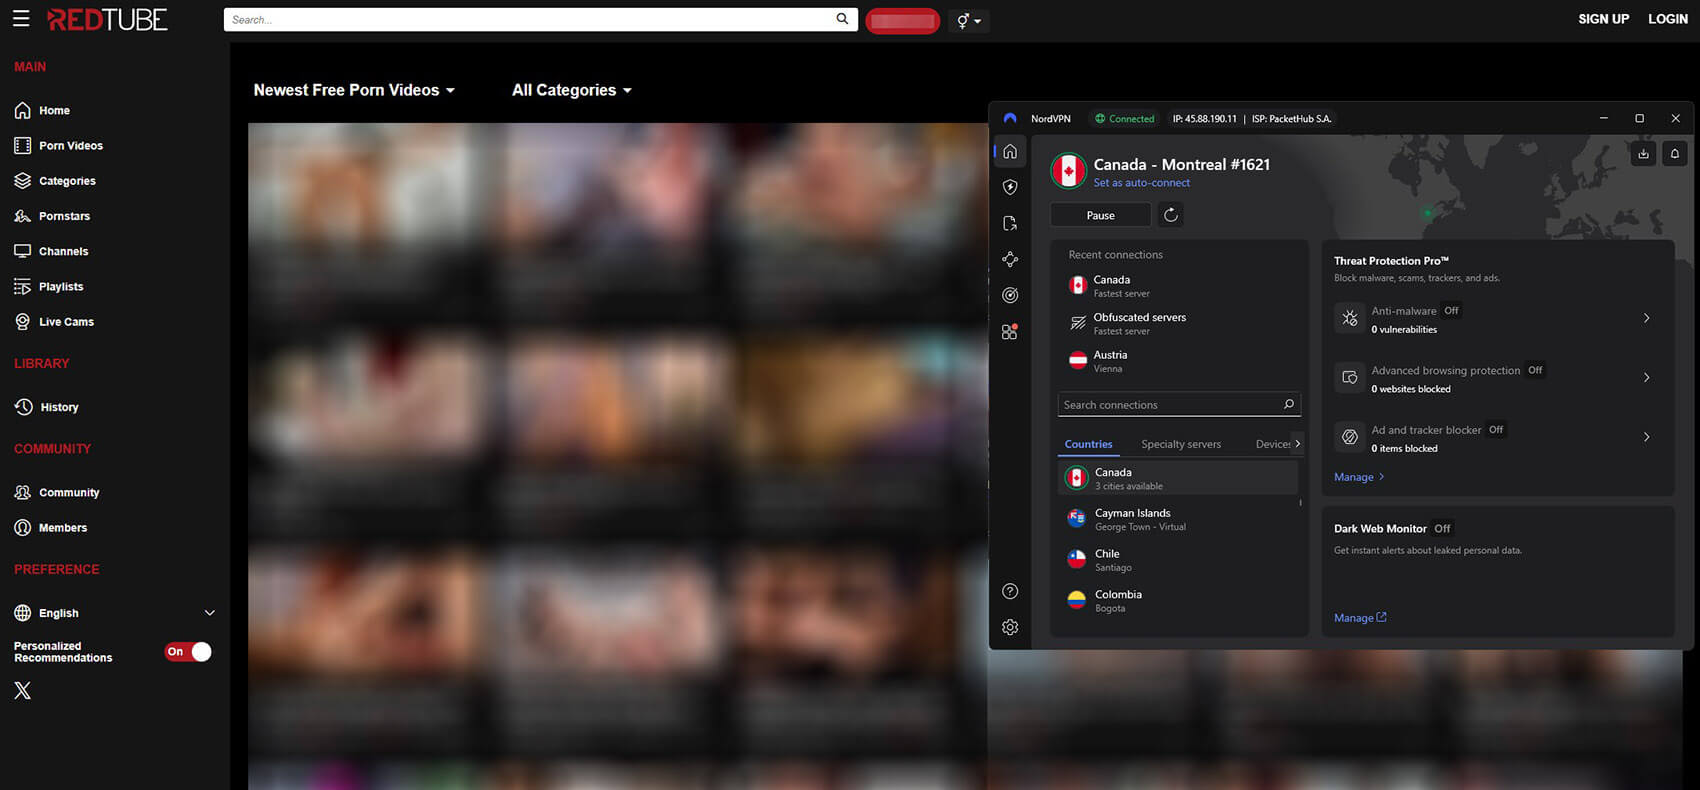Select recent connection Austria Vienna
This screenshot has width=1700, height=790.
(1179, 361)
